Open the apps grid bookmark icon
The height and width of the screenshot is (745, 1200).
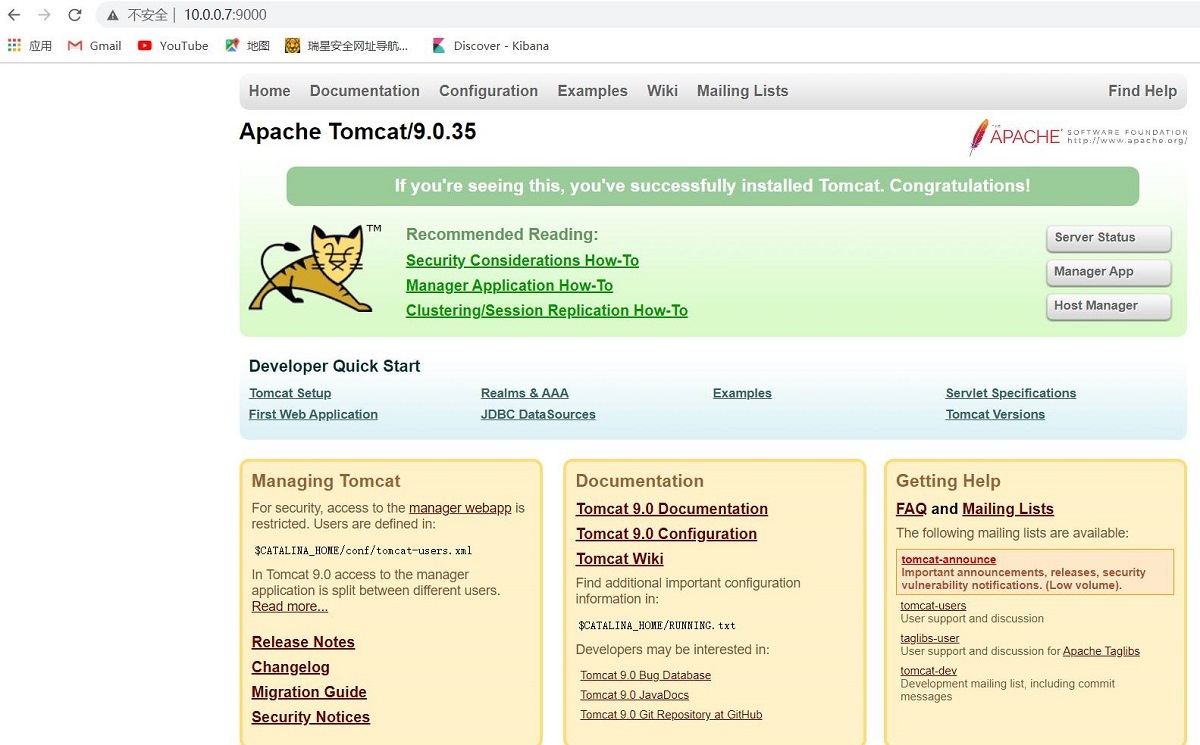14,45
